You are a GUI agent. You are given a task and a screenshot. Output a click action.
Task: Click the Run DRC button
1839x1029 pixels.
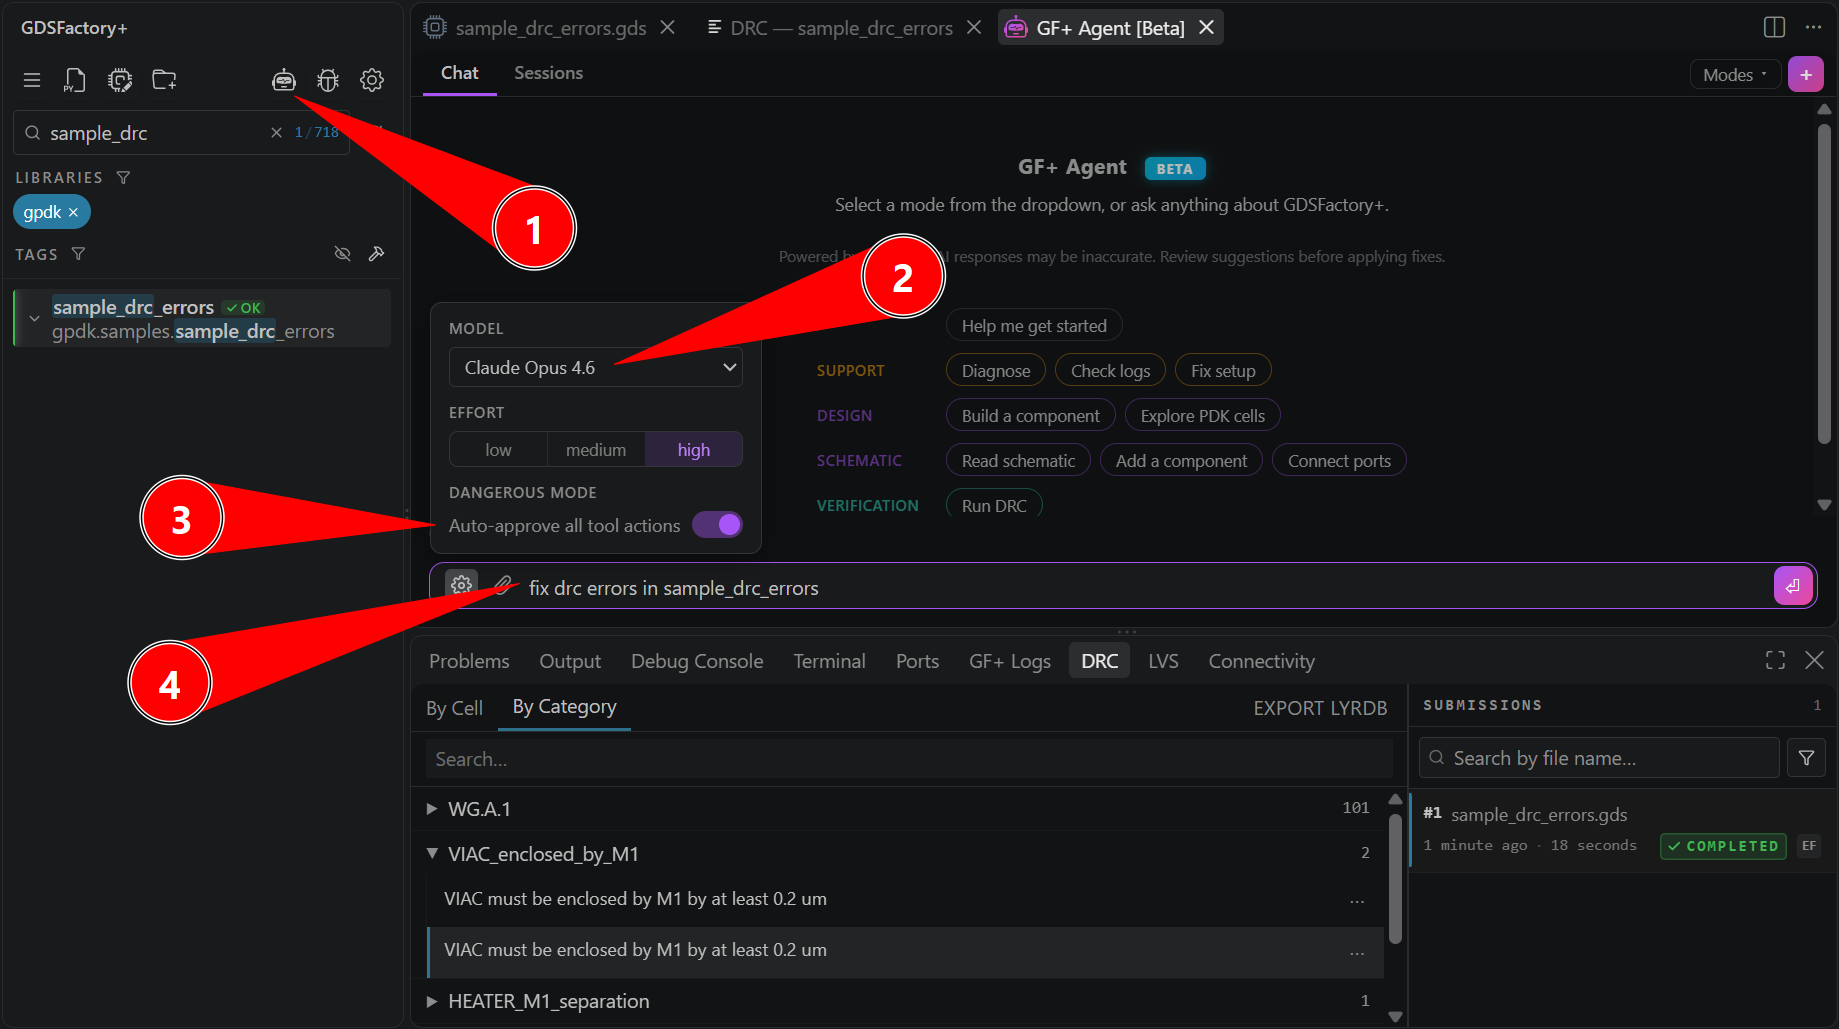point(994,505)
